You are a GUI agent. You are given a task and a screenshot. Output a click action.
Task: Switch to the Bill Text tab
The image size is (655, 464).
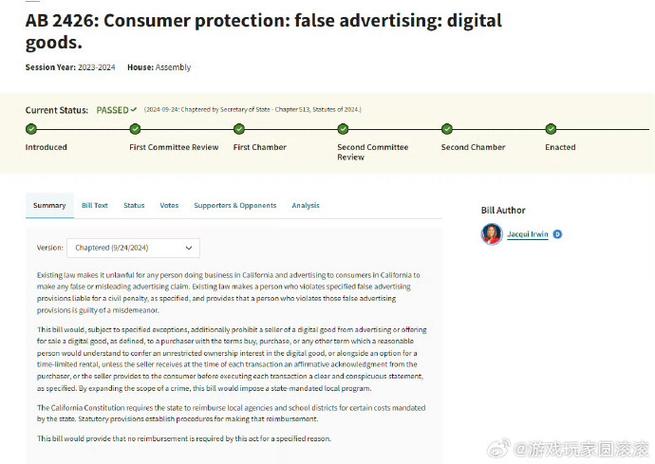pos(94,205)
